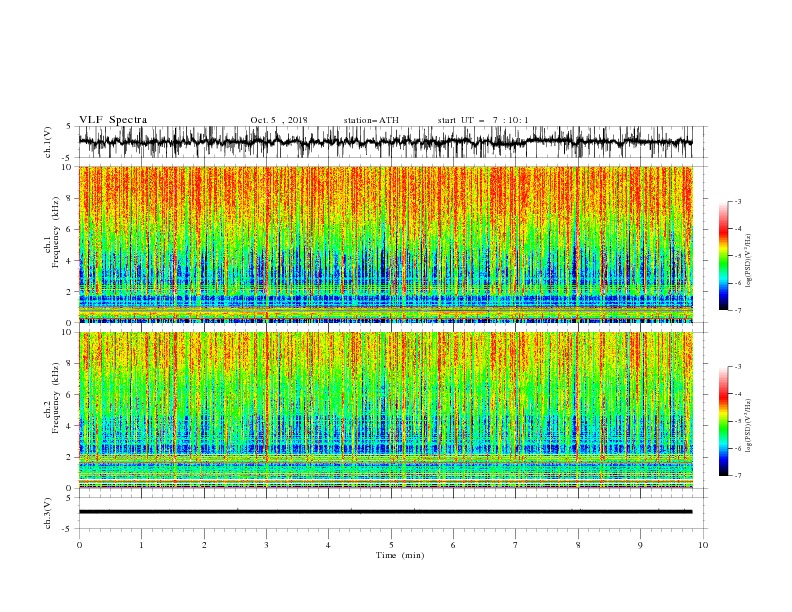The height and width of the screenshot is (612, 792).
Task: Click the time axis tick label "5"
Action: coord(391,545)
